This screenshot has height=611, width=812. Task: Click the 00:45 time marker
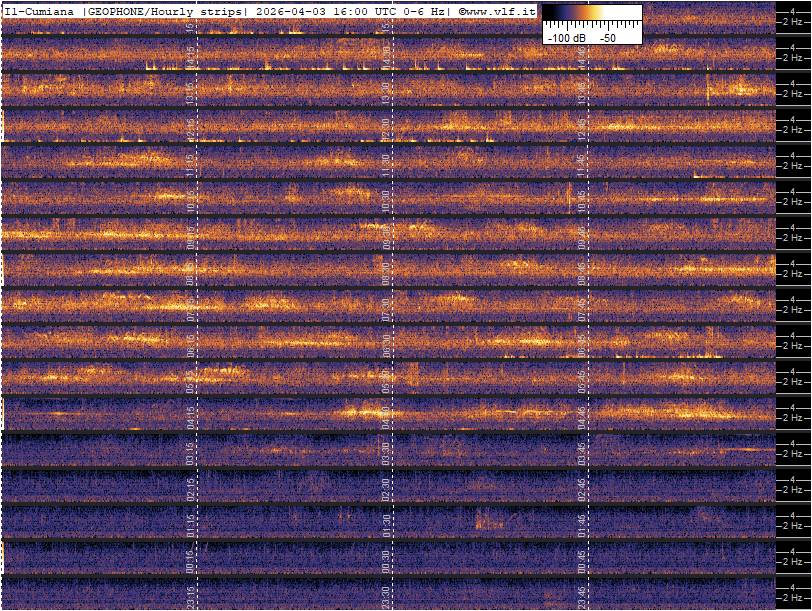pyautogui.click(x=582, y=559)
